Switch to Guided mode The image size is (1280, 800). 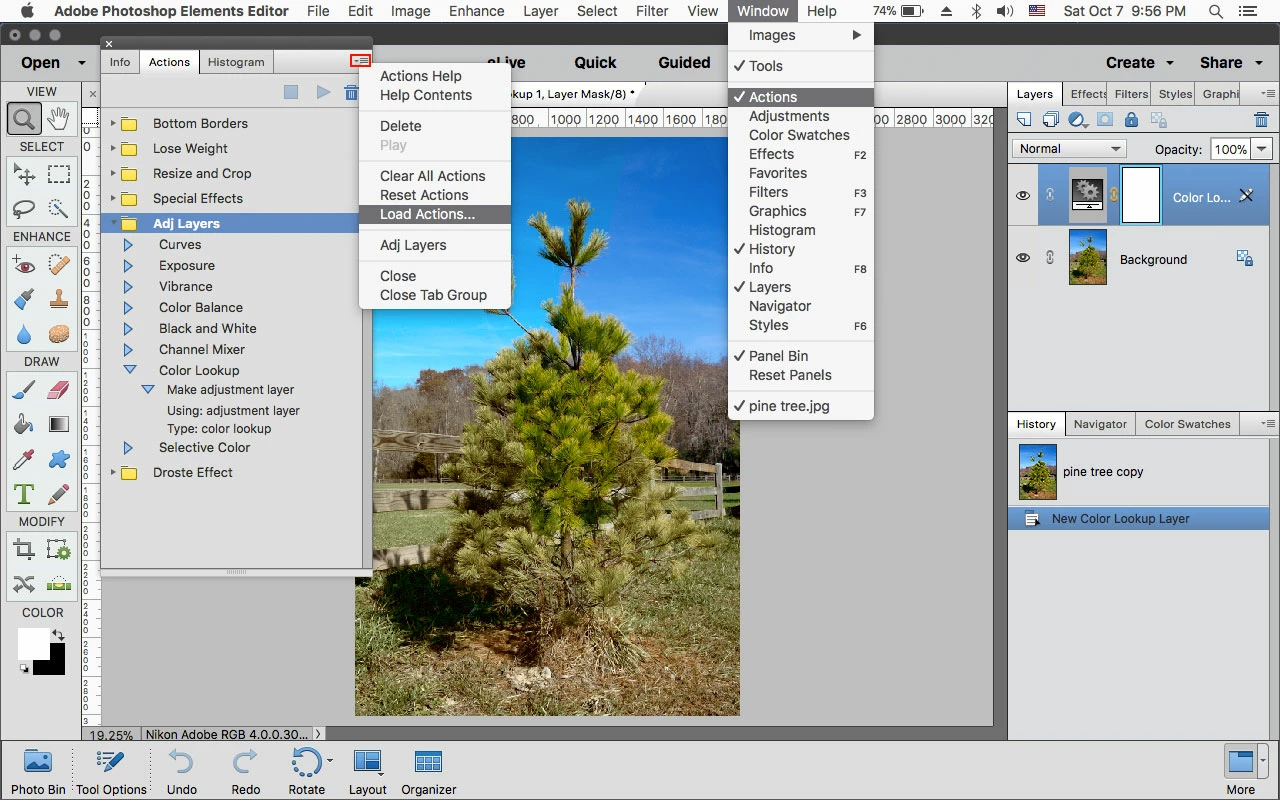684,62
